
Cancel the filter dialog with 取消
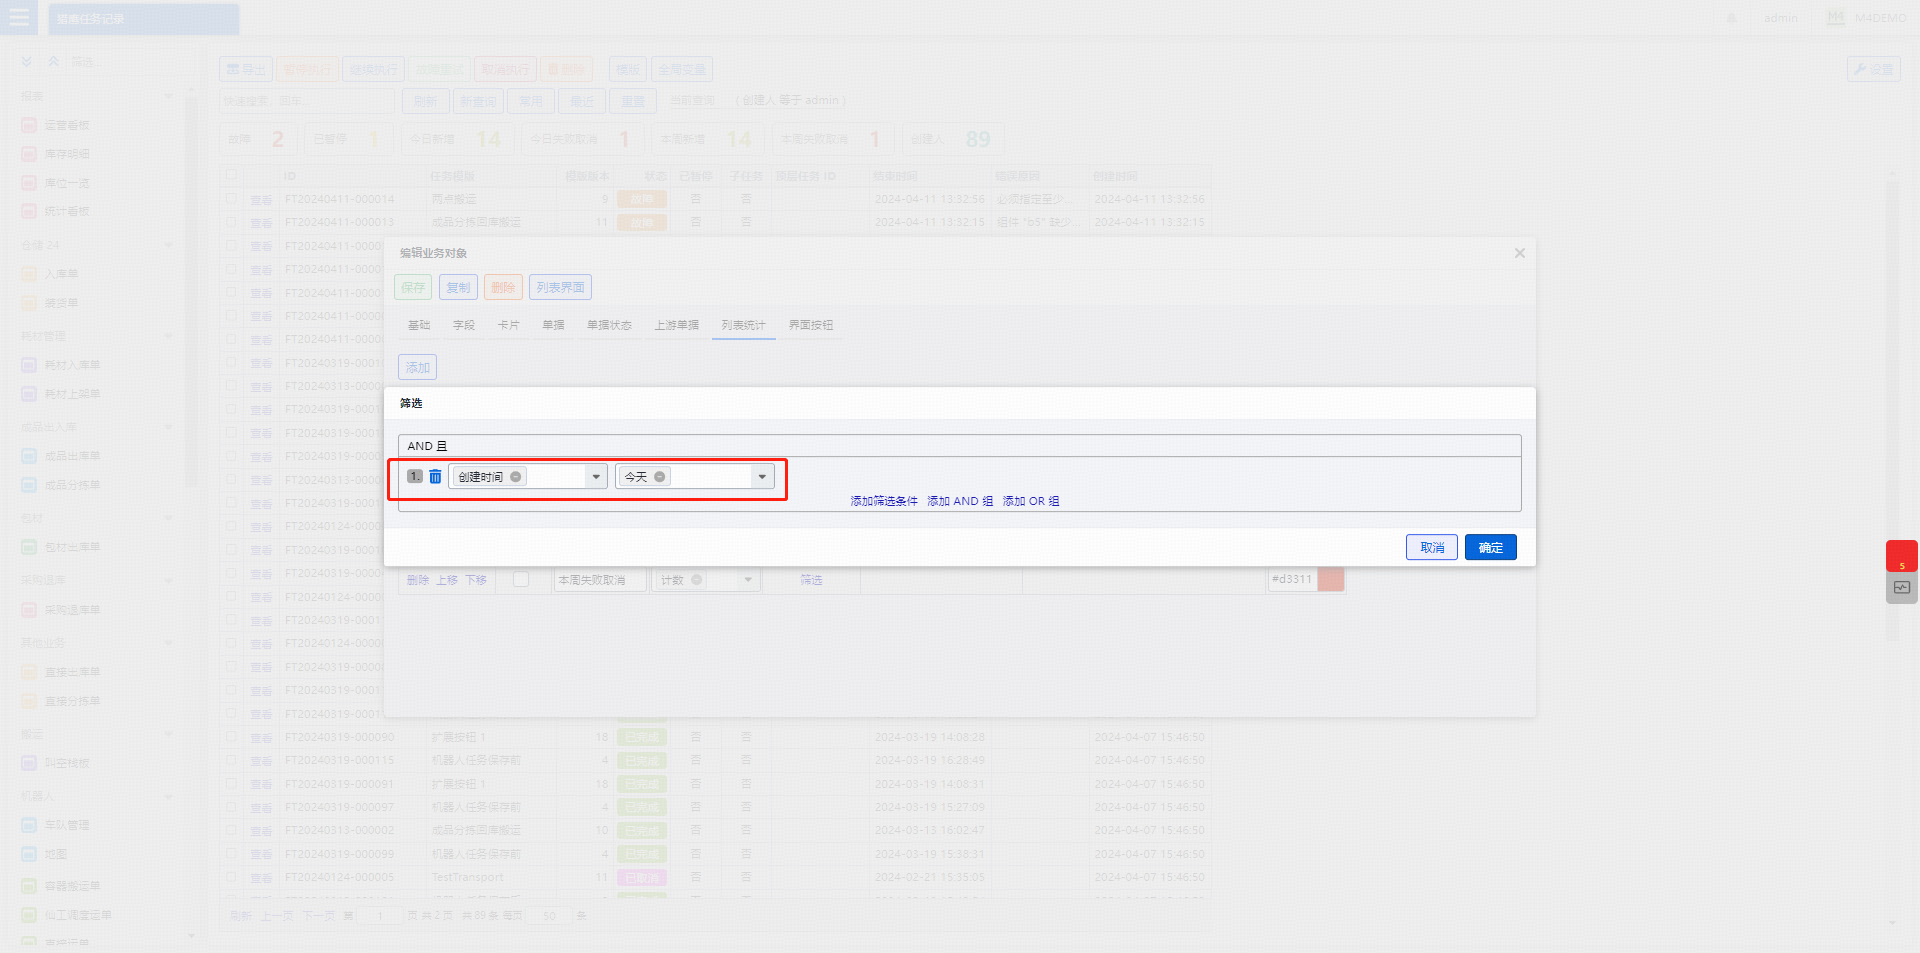pos(1432,547)
